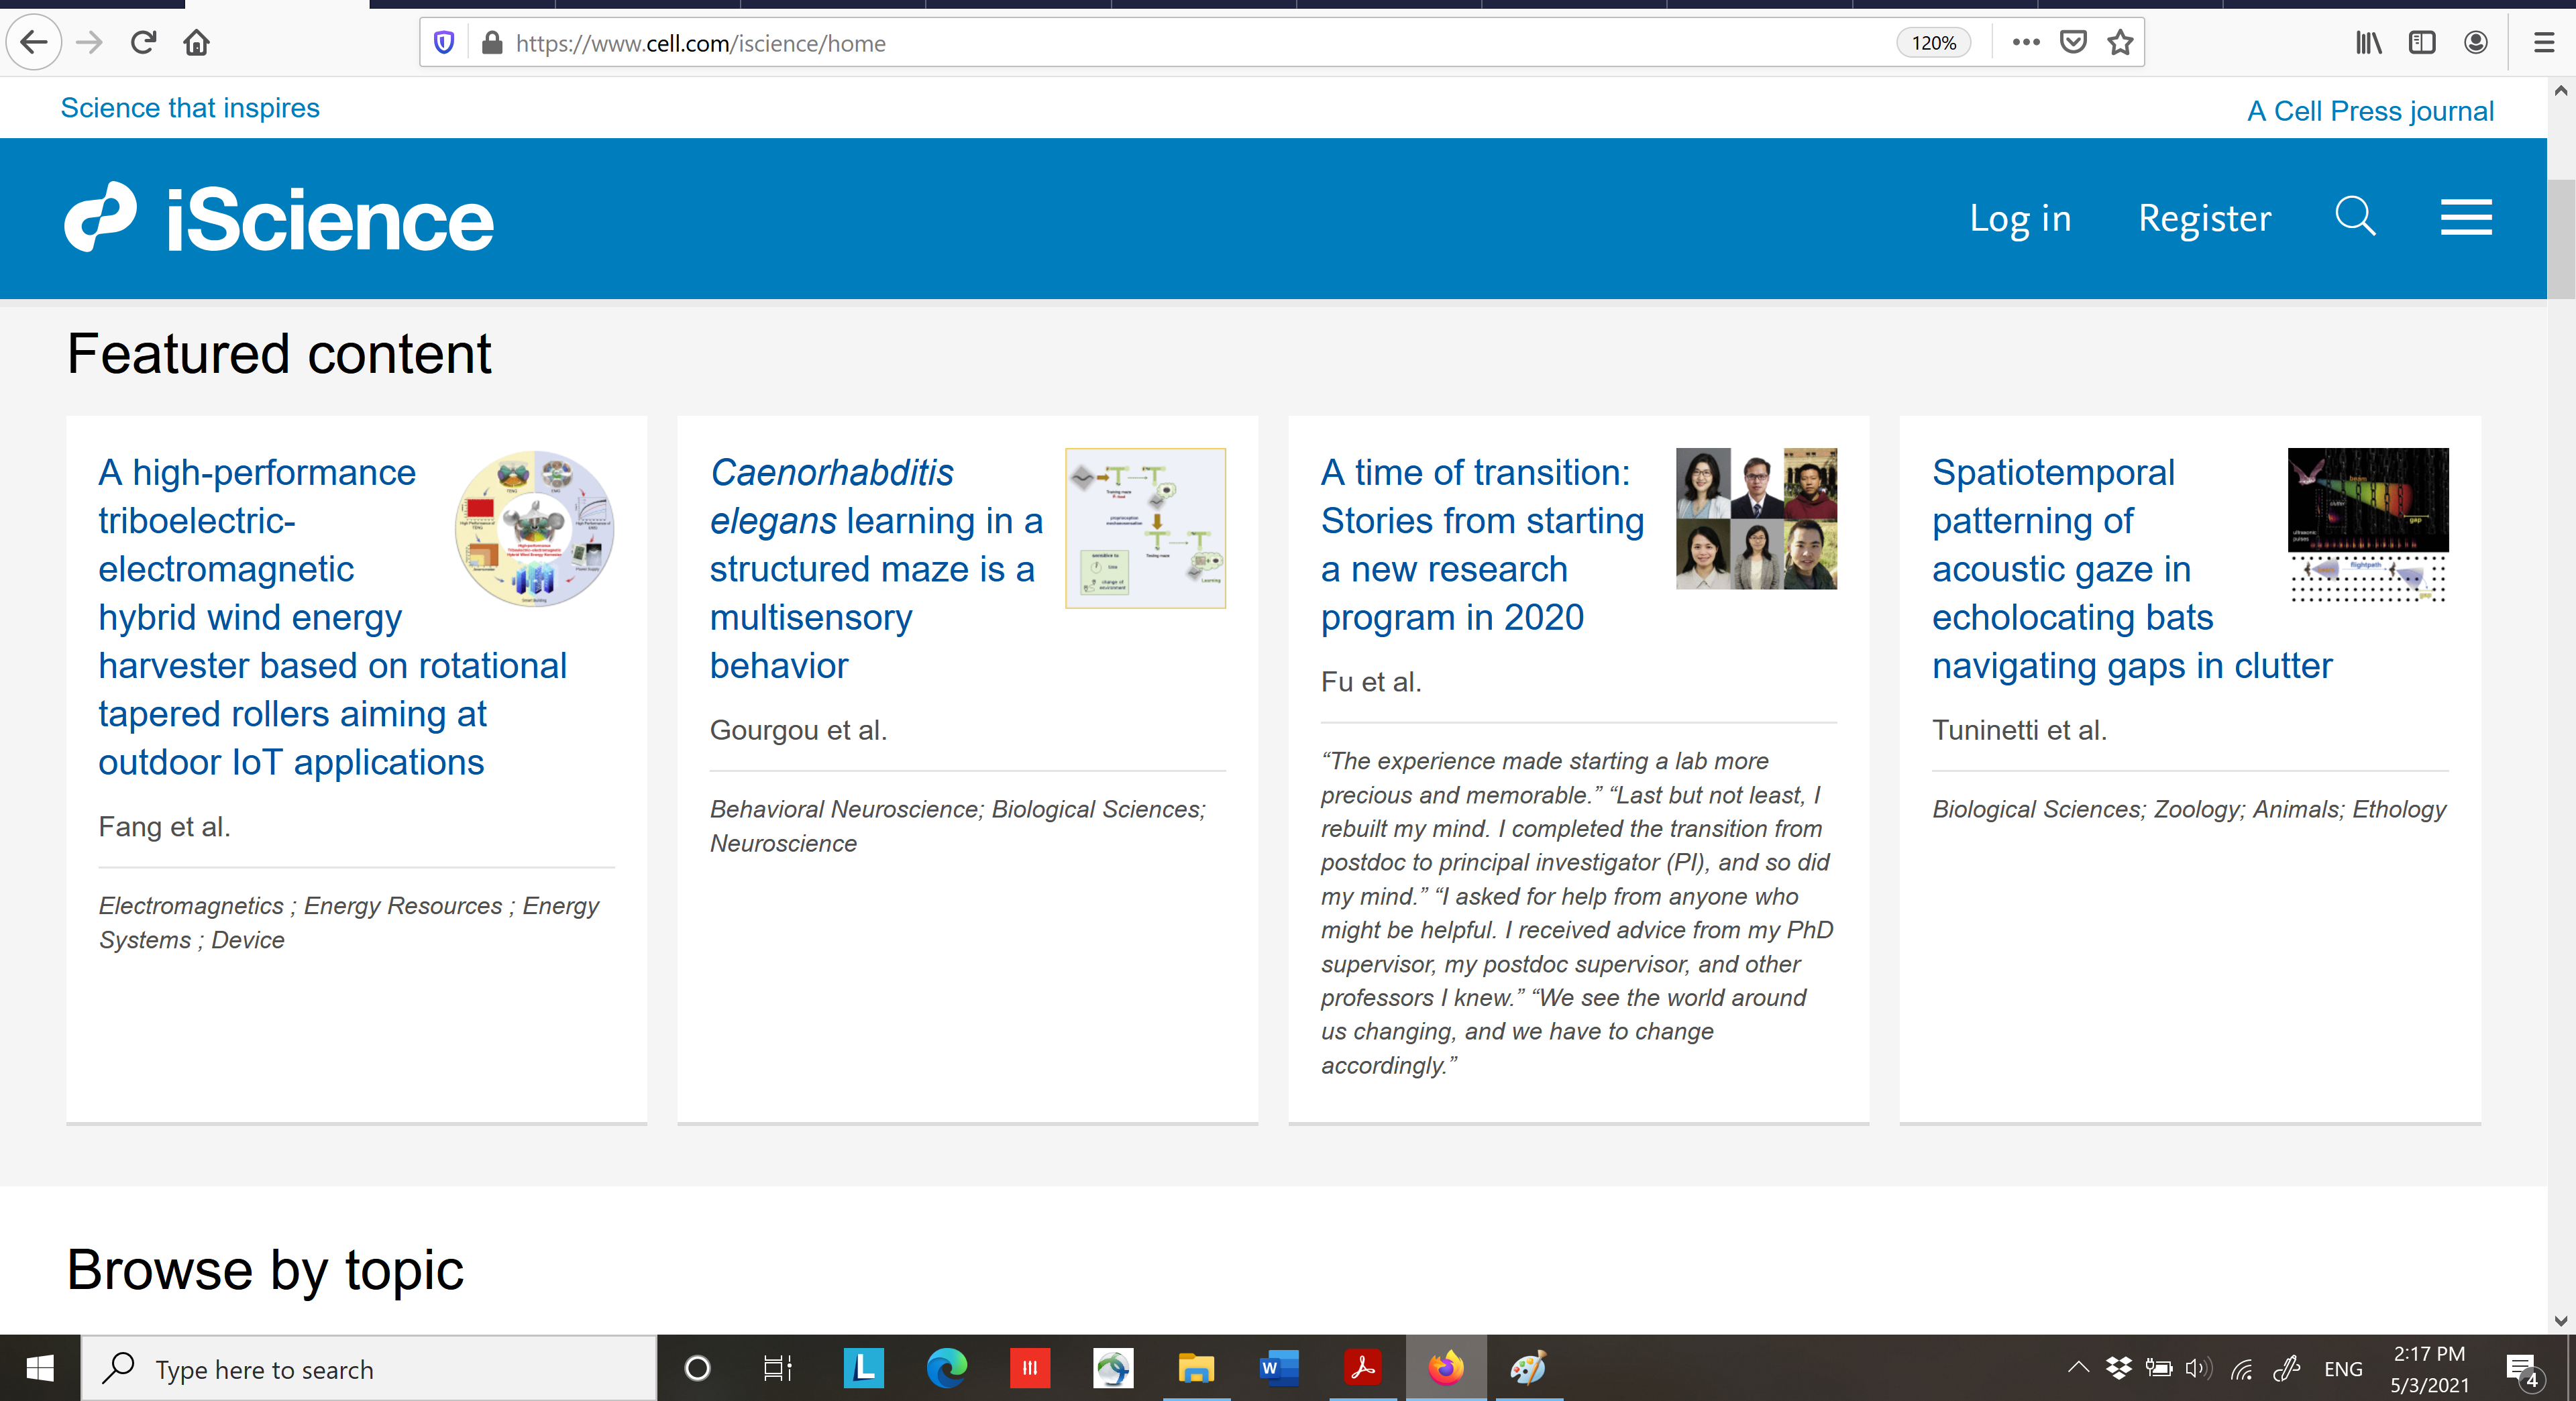
Task: Expand hidden system tray icons chevron
Action: [2078, 1367]
